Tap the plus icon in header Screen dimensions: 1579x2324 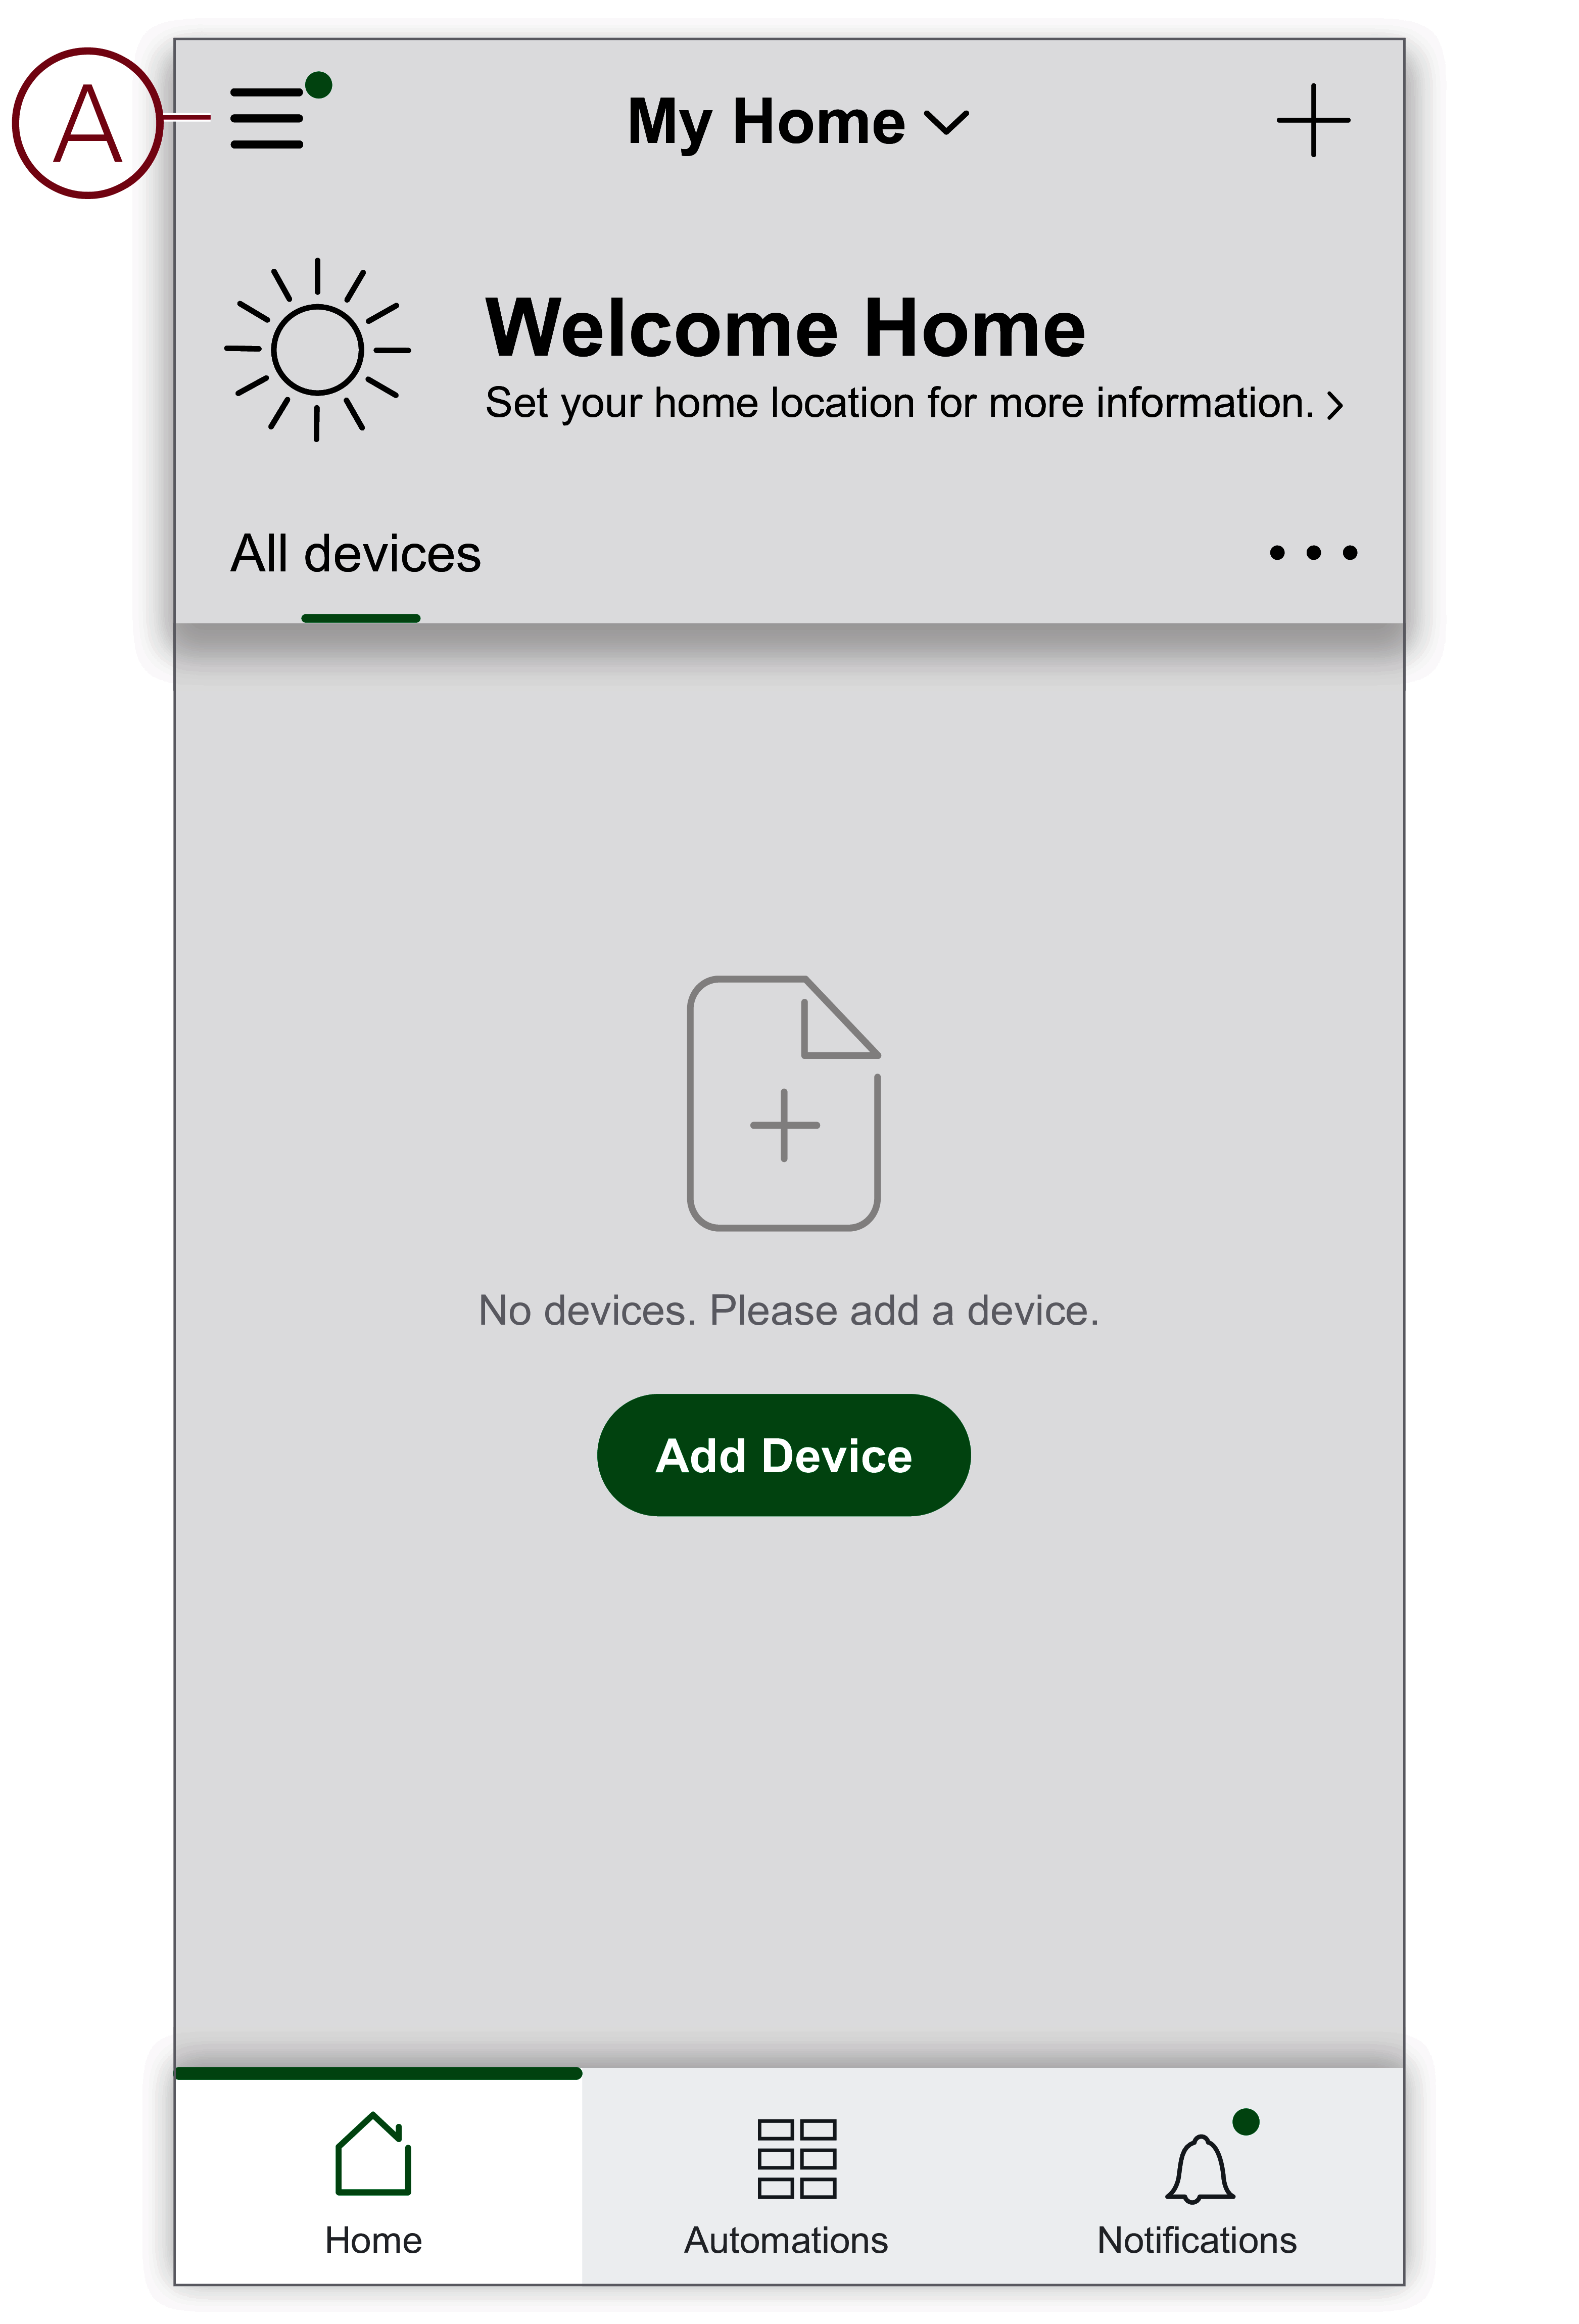click(x=1312, y=120)
